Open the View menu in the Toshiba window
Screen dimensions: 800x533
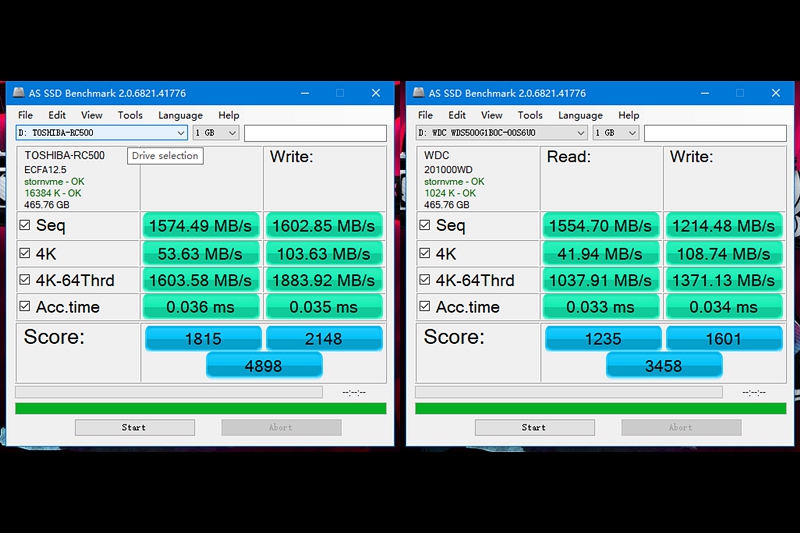[91, 115]
